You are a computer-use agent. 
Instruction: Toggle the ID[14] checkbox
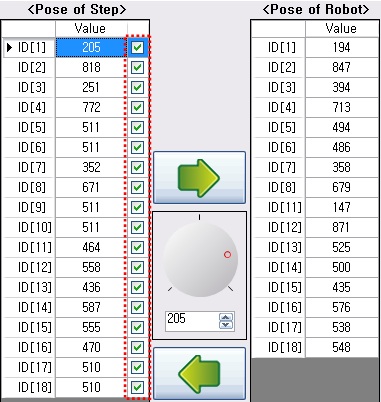[137, 307]
